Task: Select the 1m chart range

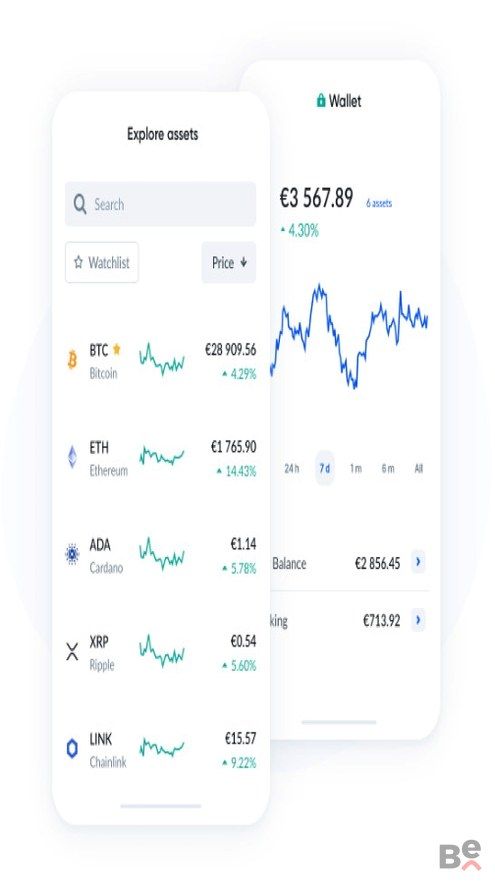Action: [356, 468]
